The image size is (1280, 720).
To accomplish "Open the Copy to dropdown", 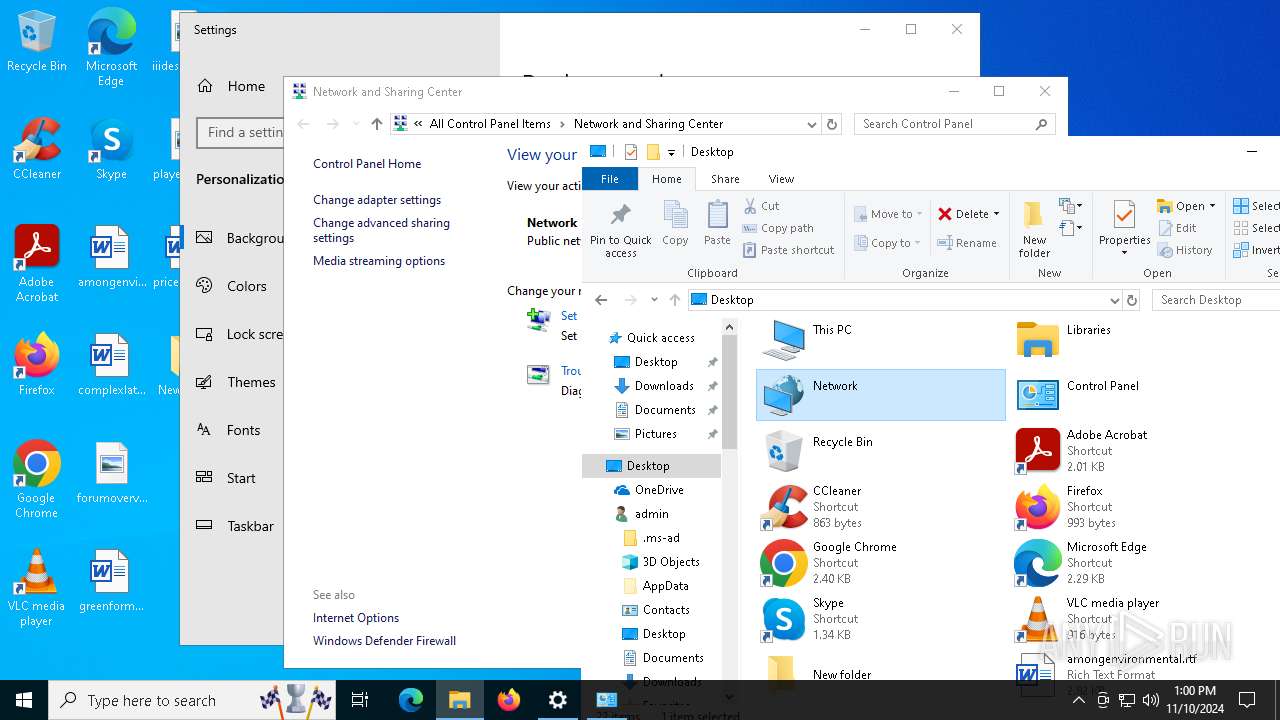I will tap(888, 243).
